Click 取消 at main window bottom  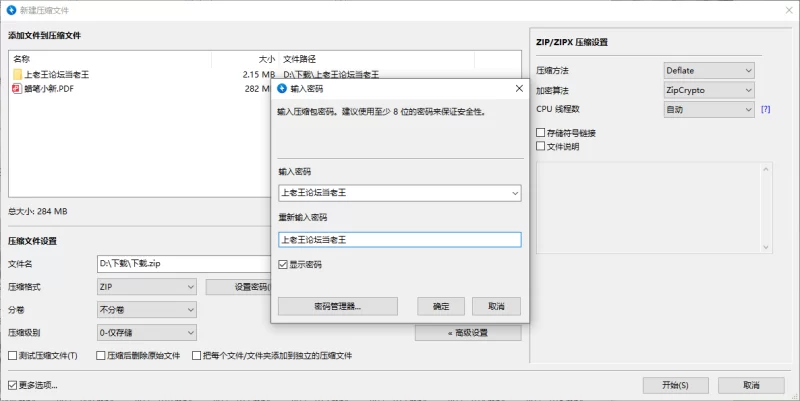[751, 385]
